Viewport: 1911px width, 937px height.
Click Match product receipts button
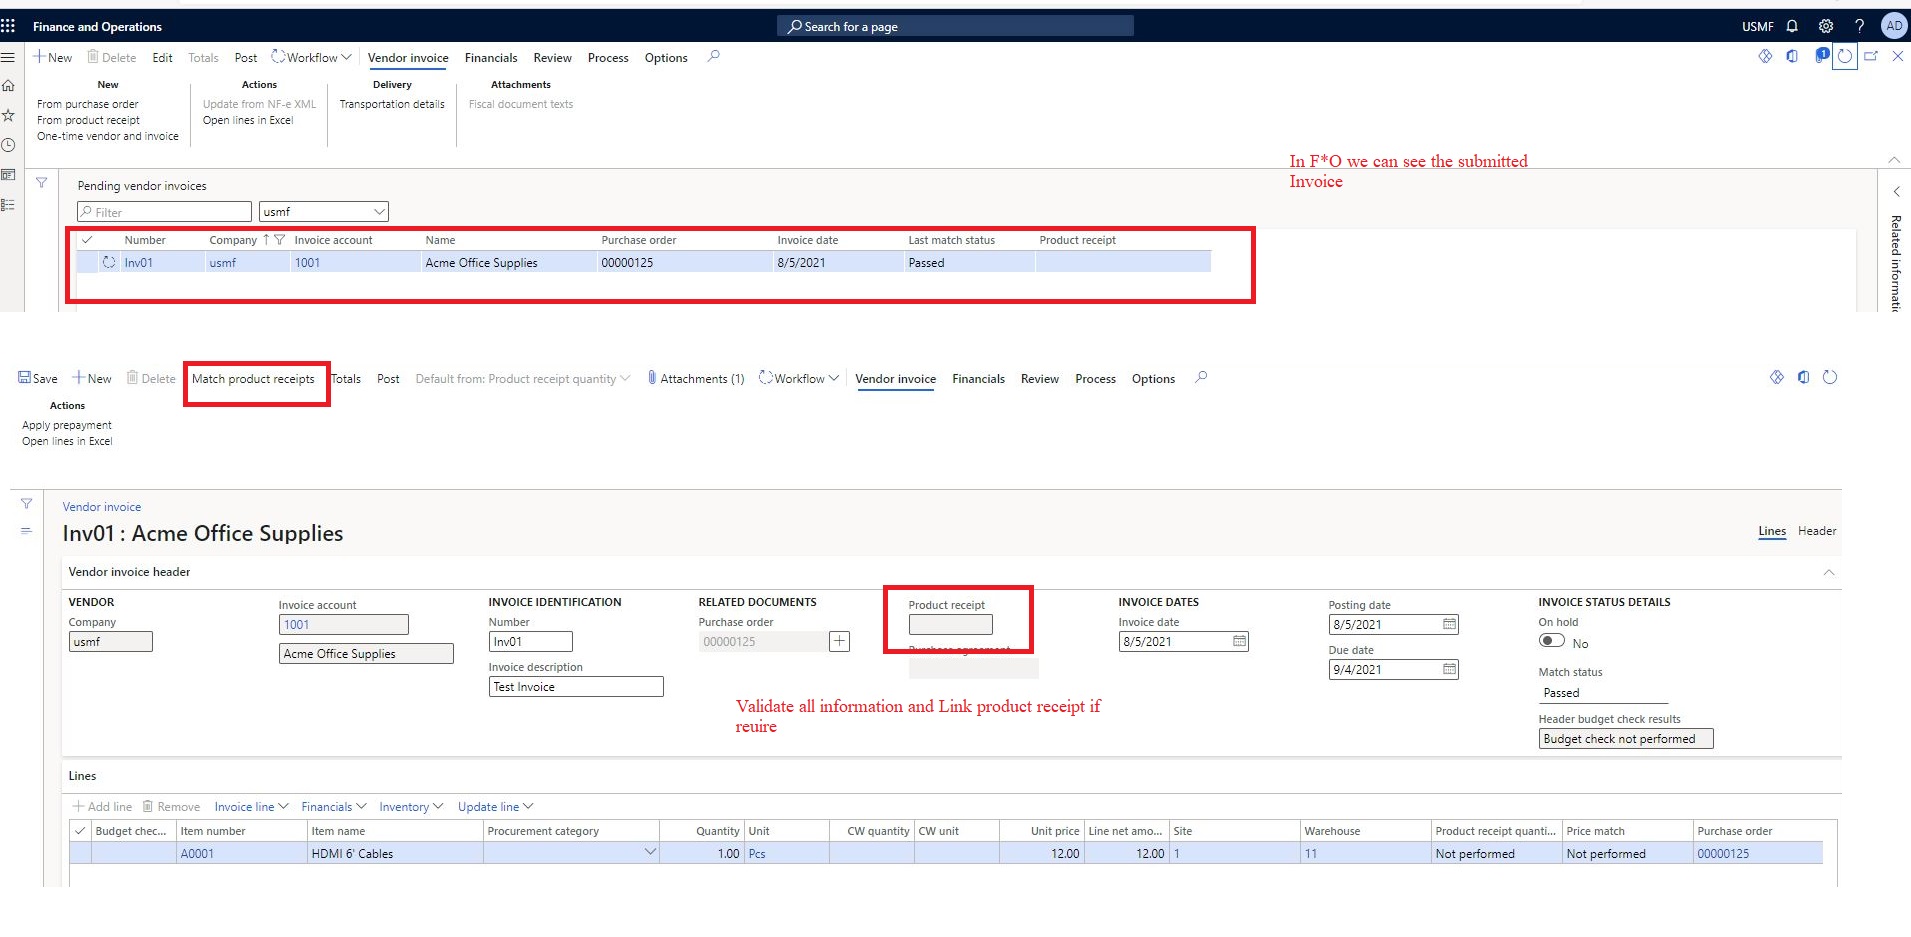pos(253,379)
